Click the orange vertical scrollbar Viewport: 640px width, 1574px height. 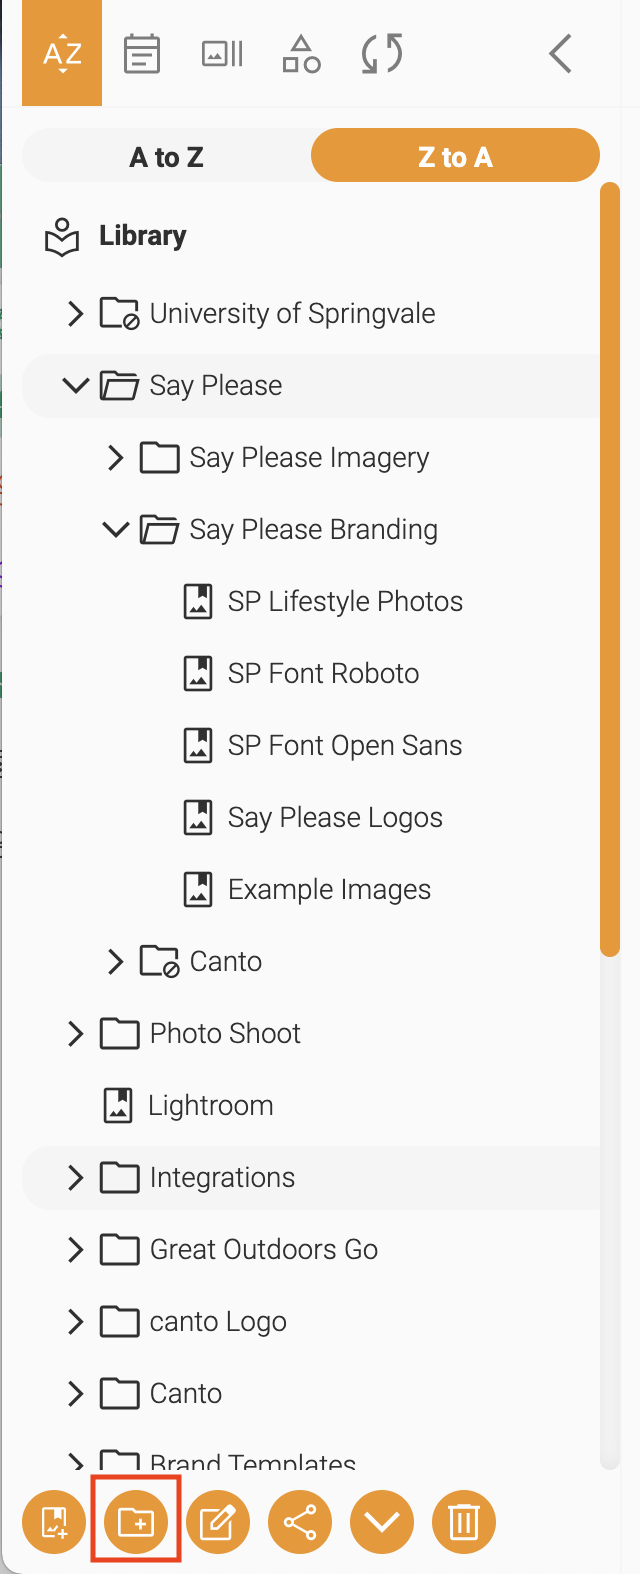pyautogui.click(x=610, y=570)
